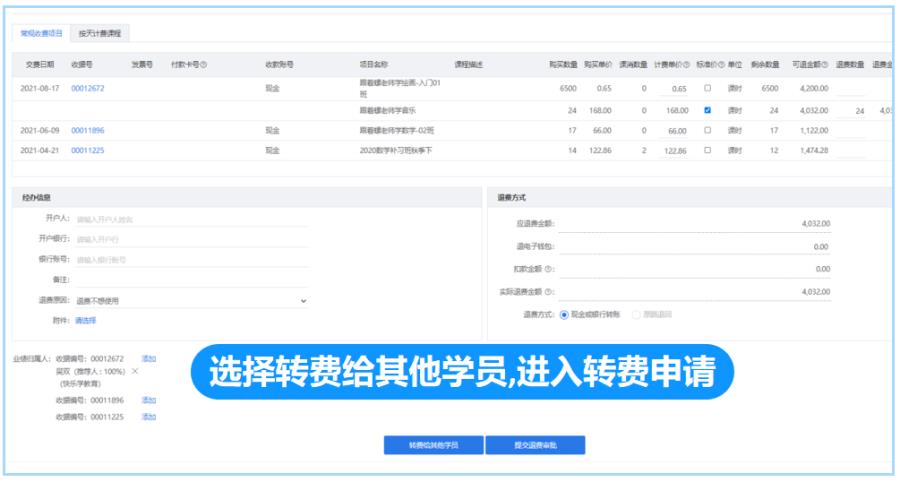This screenshot has height=482, width=900.
Task: Uncheck the 标准价 checkbox for 跟着穆老师学音乐
Action: tap(708, 110)
